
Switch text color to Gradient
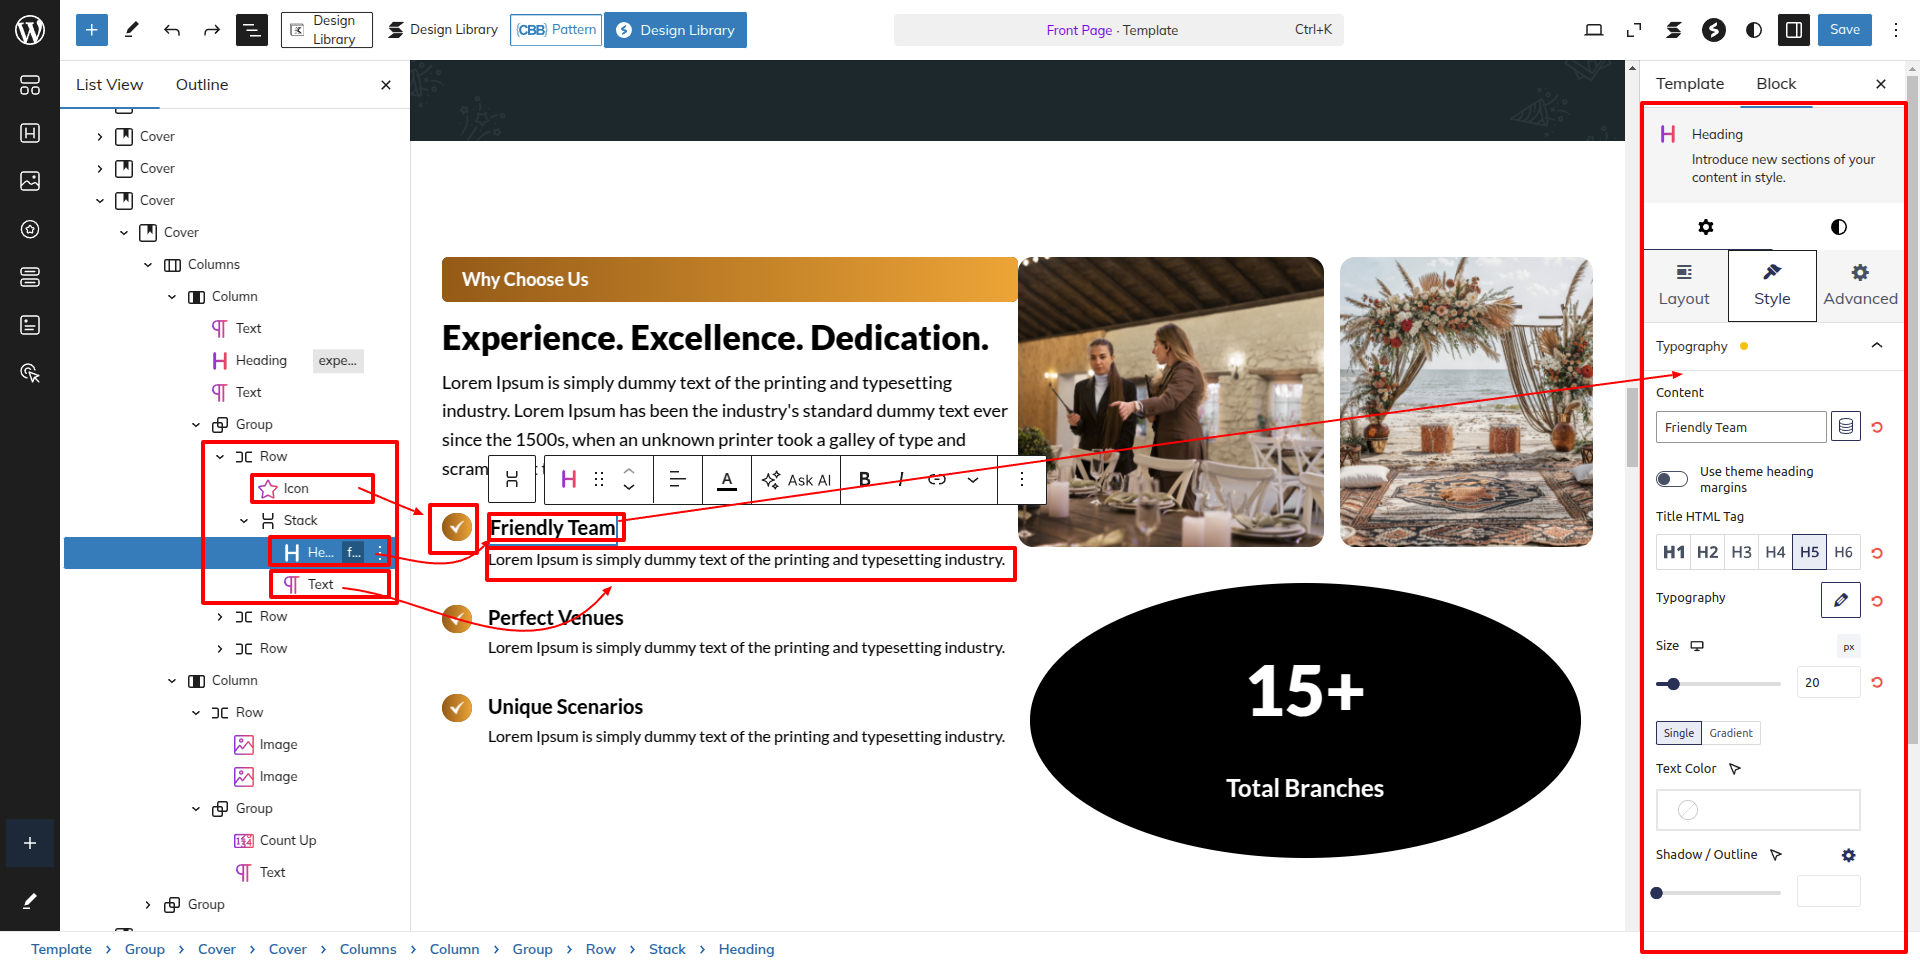tap(1730, 733)
